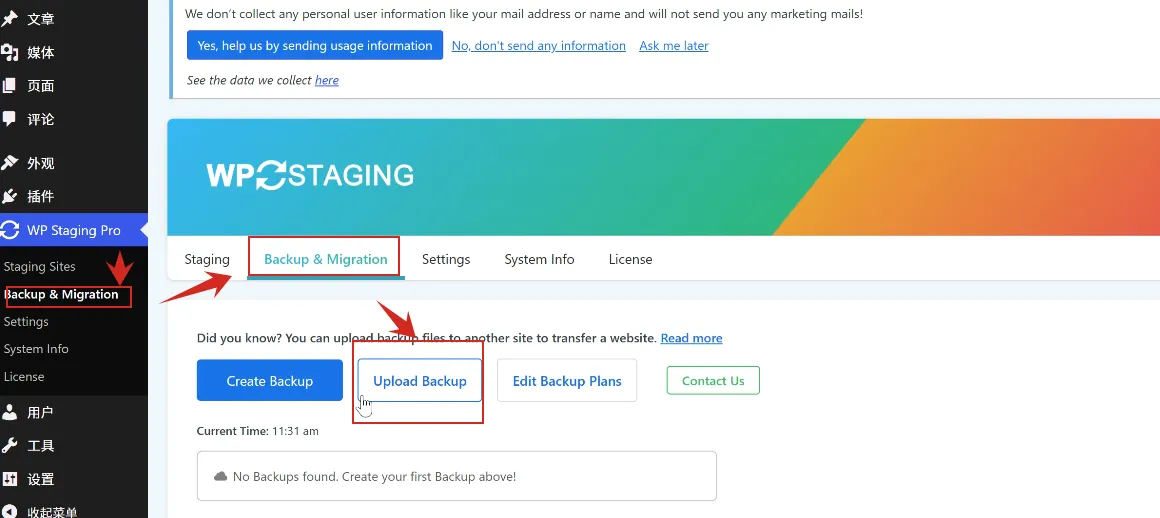Select the Pages icon in sidebar
This screenshot has width=1160, height=518.
[9, 86]
